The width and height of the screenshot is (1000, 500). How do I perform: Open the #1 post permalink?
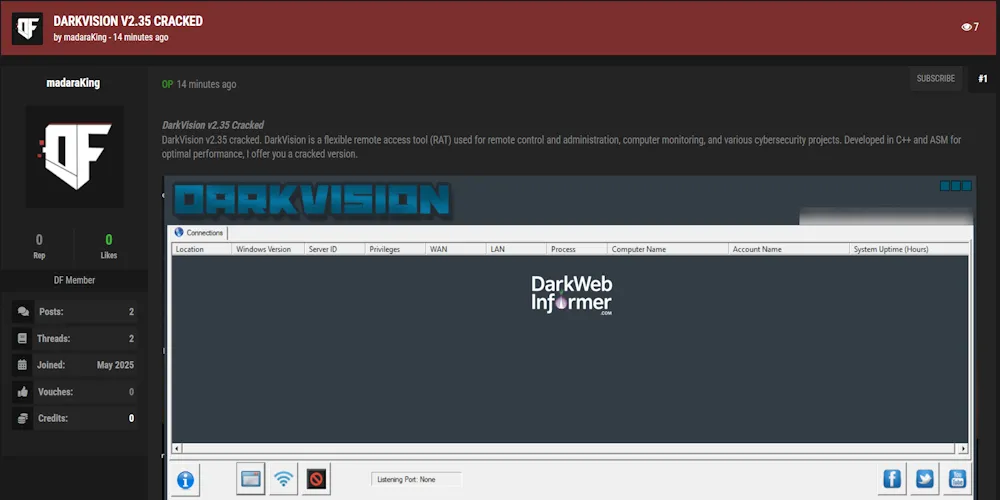coord(983,78)
